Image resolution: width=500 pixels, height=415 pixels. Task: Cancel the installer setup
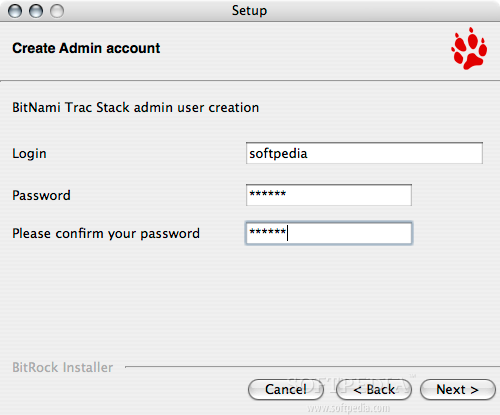coord(286,389)
